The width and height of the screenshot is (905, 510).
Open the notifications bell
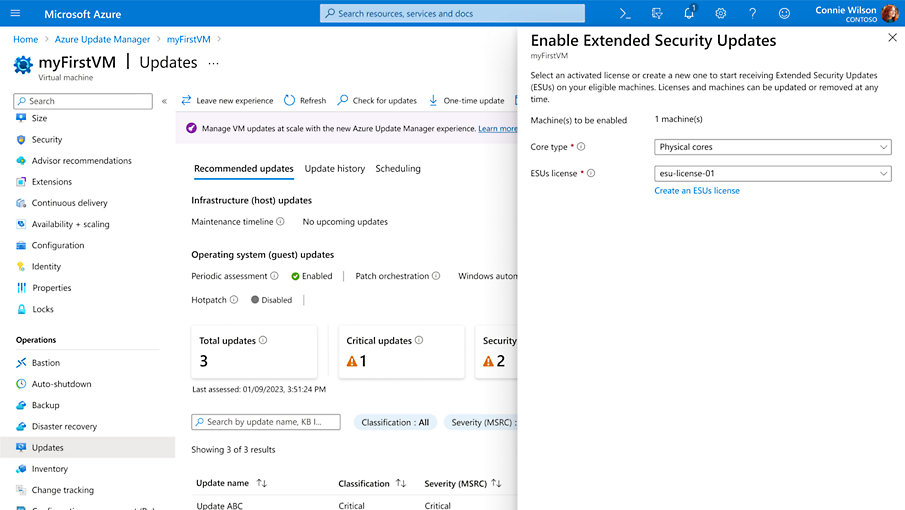689,14
